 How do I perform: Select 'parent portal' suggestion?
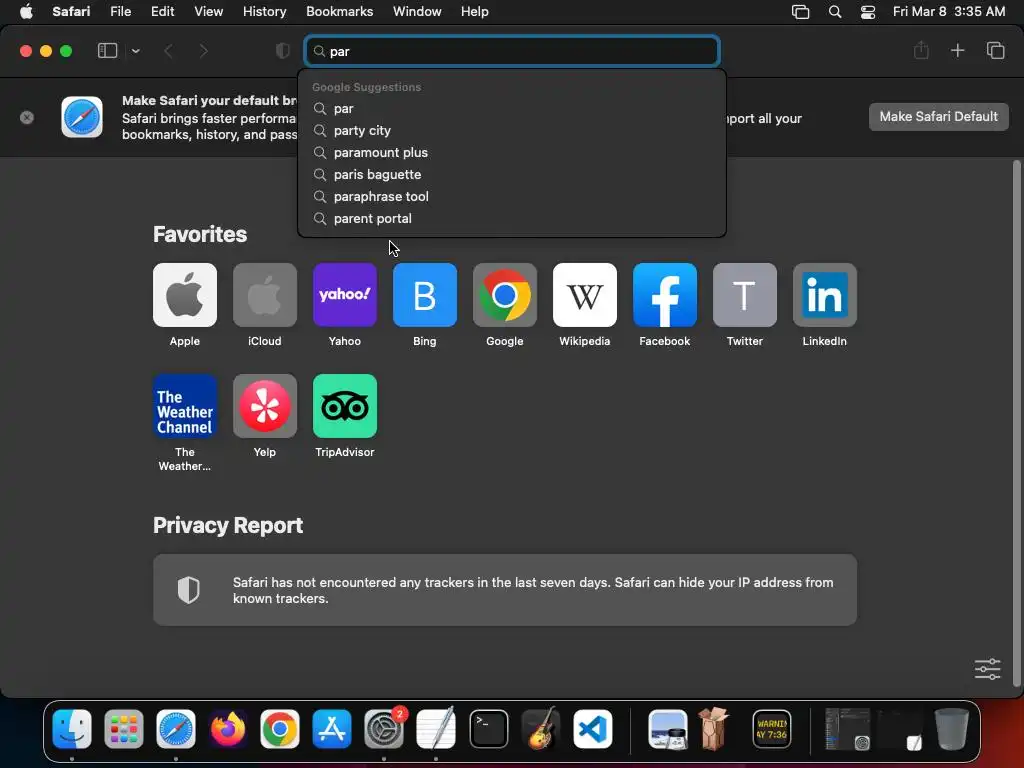512,219
